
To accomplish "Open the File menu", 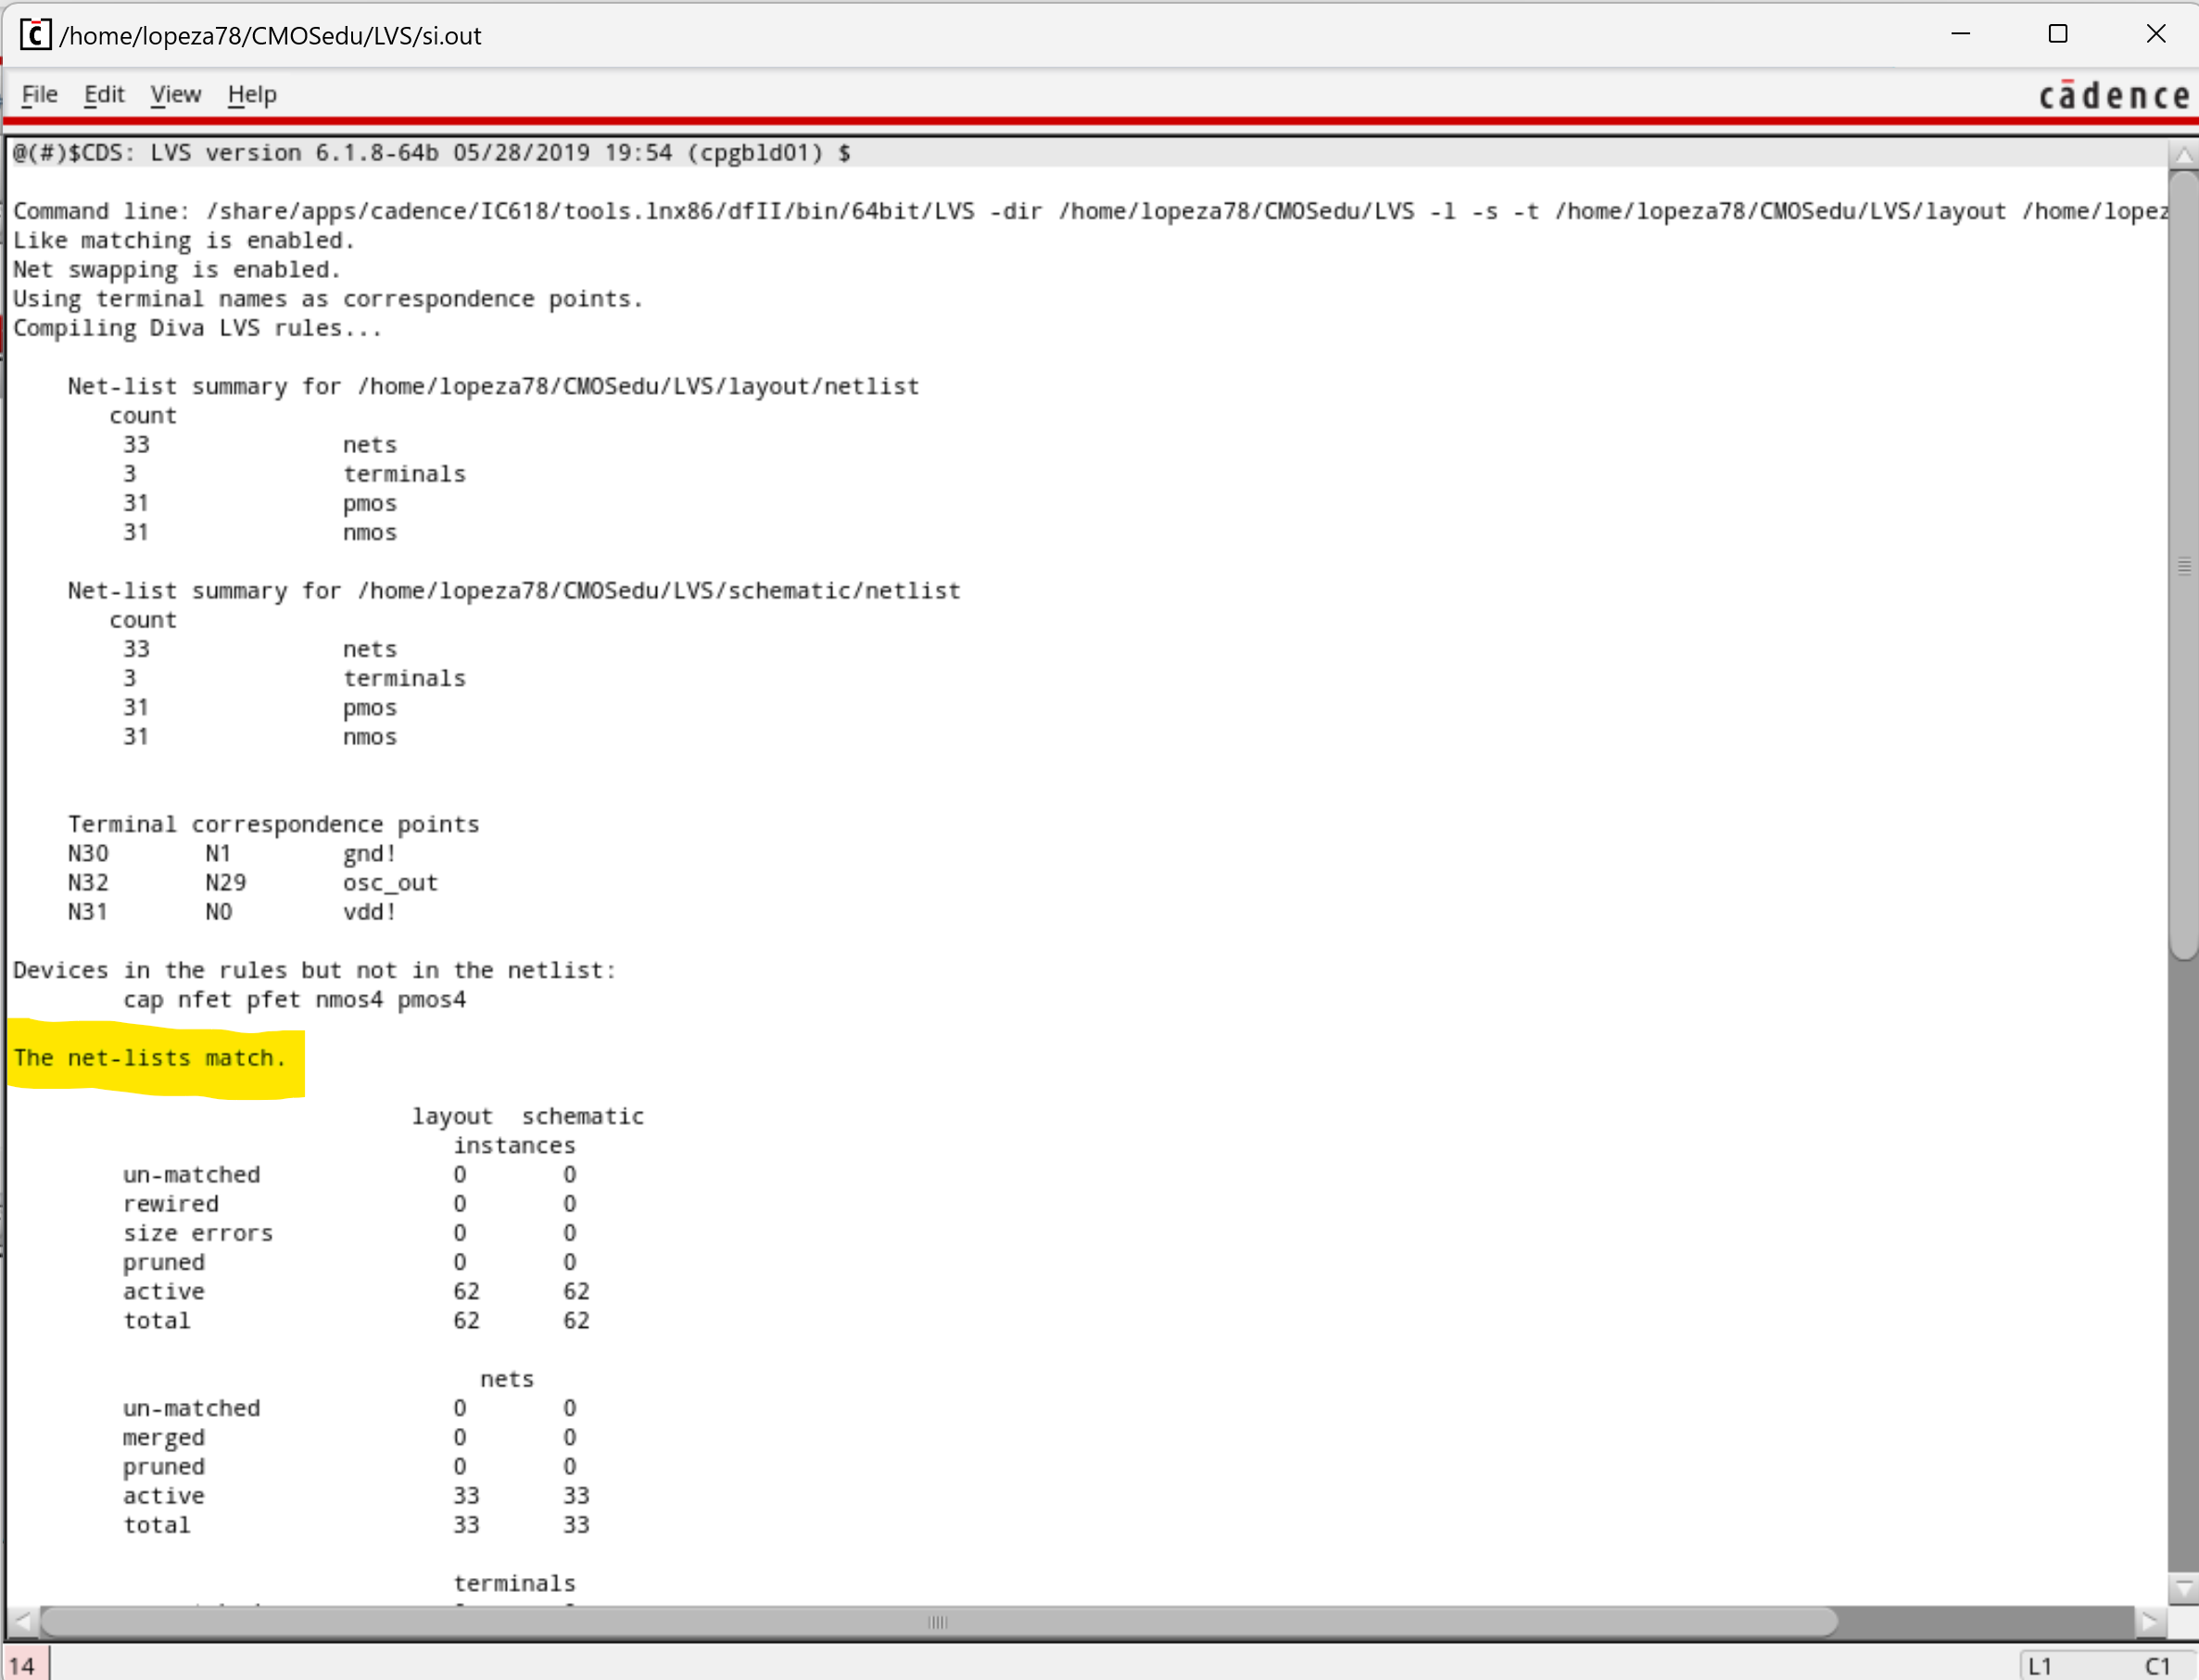I will coord(40,94).
